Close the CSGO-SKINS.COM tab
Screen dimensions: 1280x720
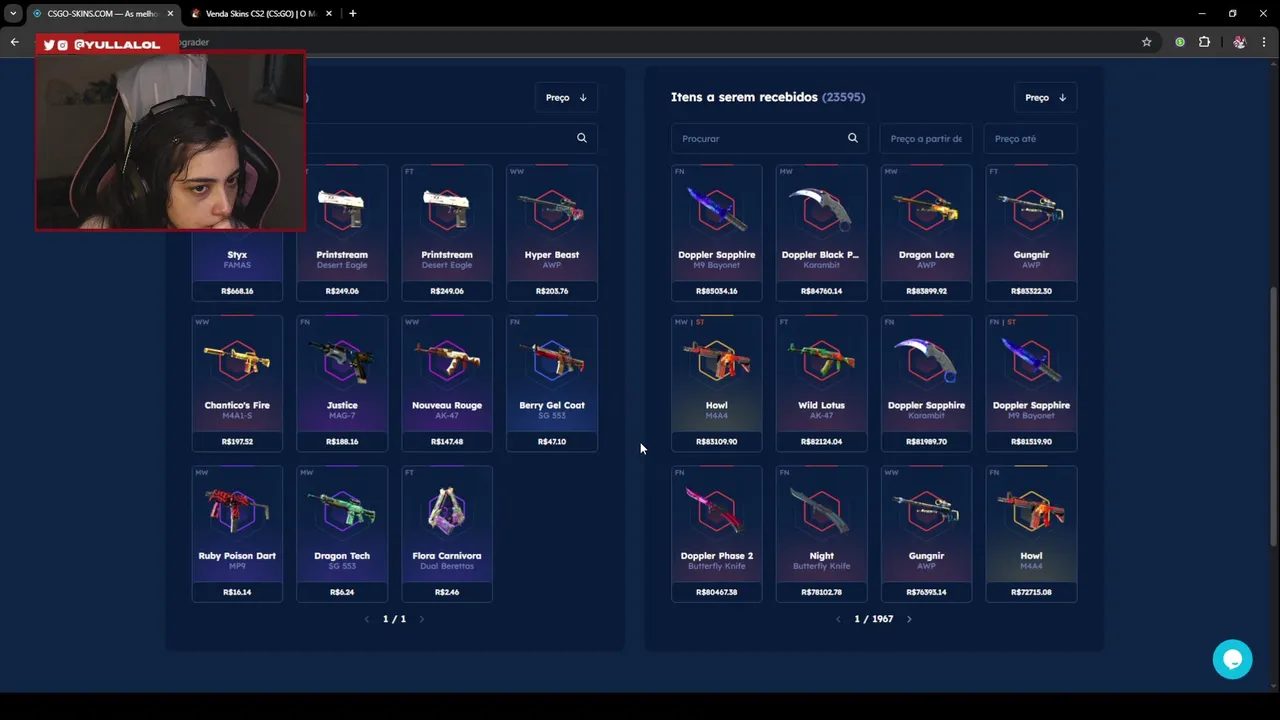(x=170, y=13)
